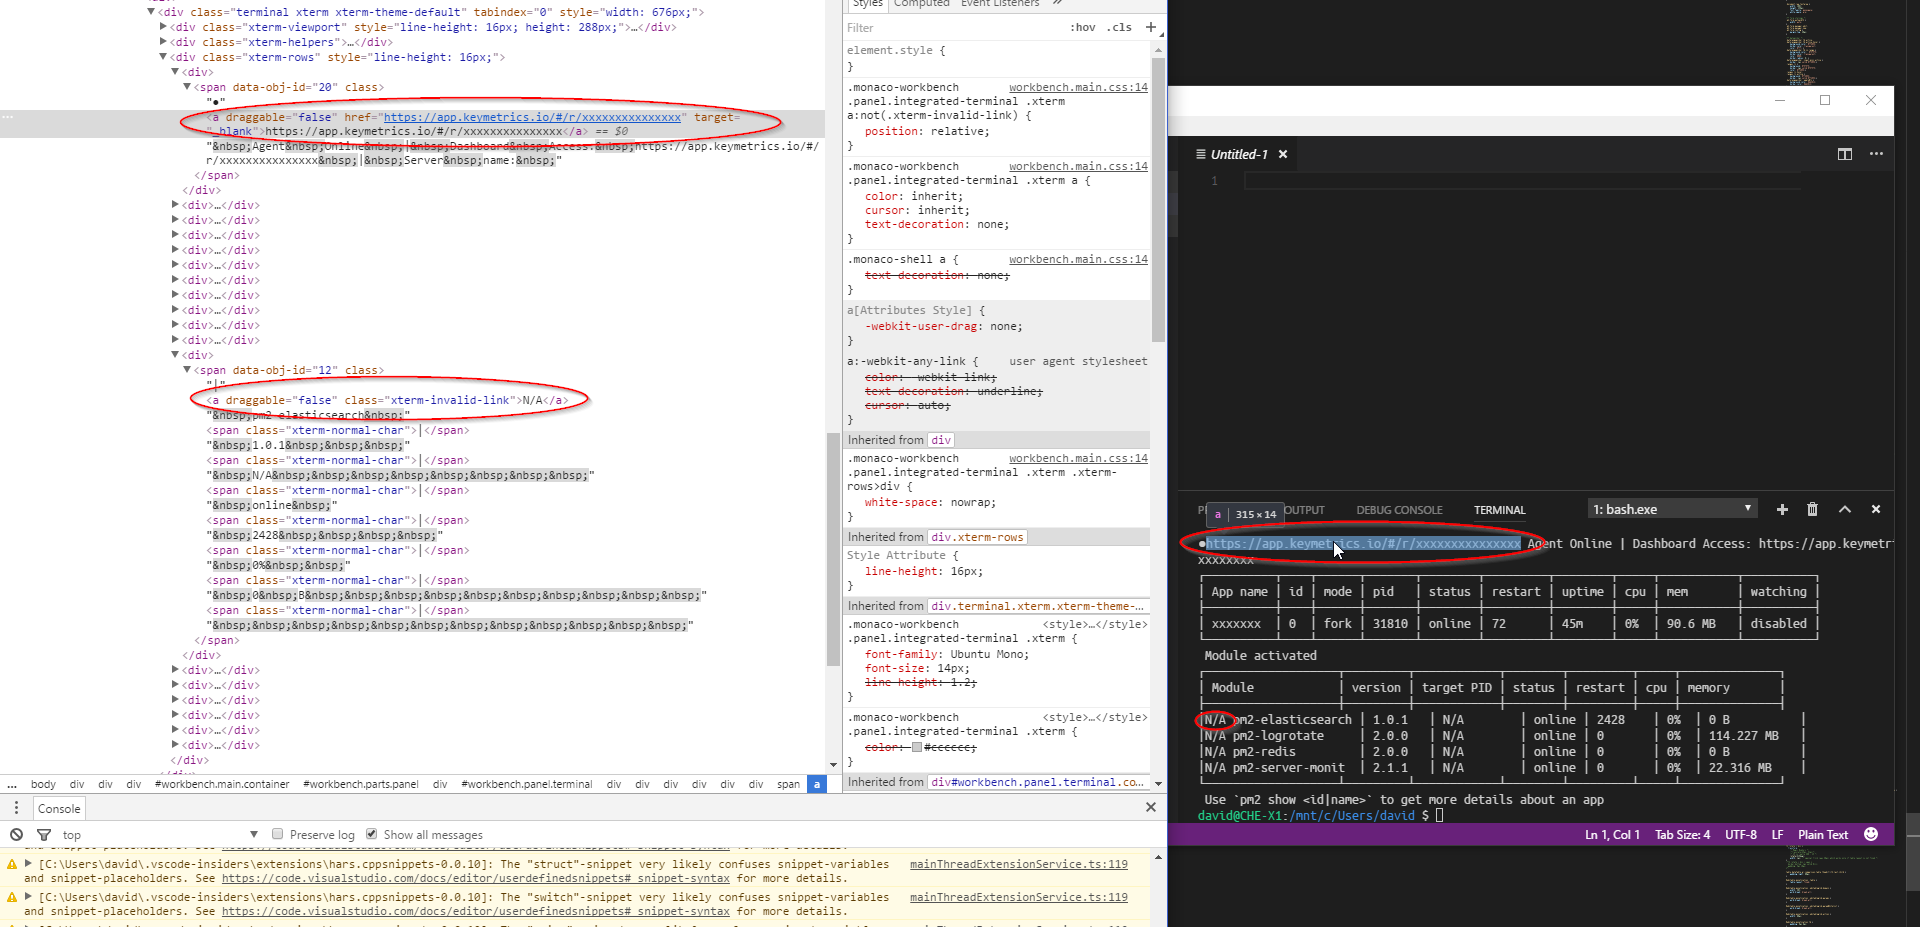Screen dimensions: 1920x927
Task: Add a new terminal with plus icon
Action: [x=1781, y=509]
